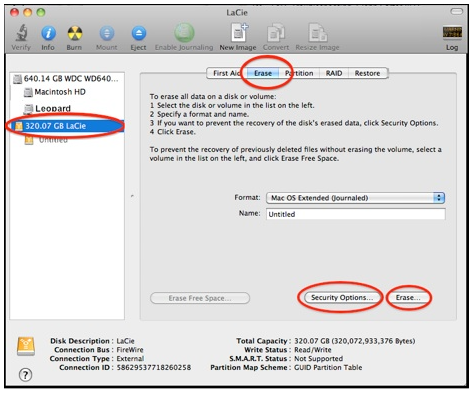The image size is (473, 394).
Task: Click the Burn disc icon
Action: click(x=74, y=33)
